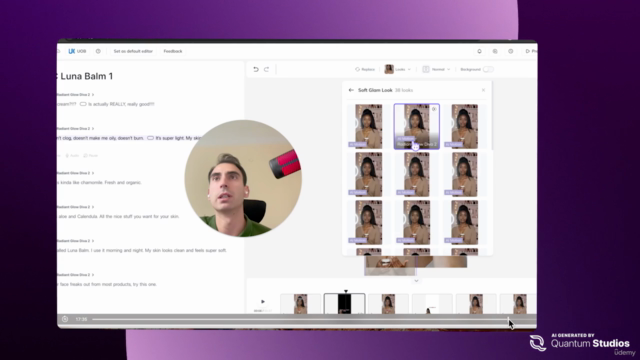Image resolution: width=640 pixels, height=360 pixels.
Task: Click the history clock icon beside UOB
Action: [x=98, y=51]
